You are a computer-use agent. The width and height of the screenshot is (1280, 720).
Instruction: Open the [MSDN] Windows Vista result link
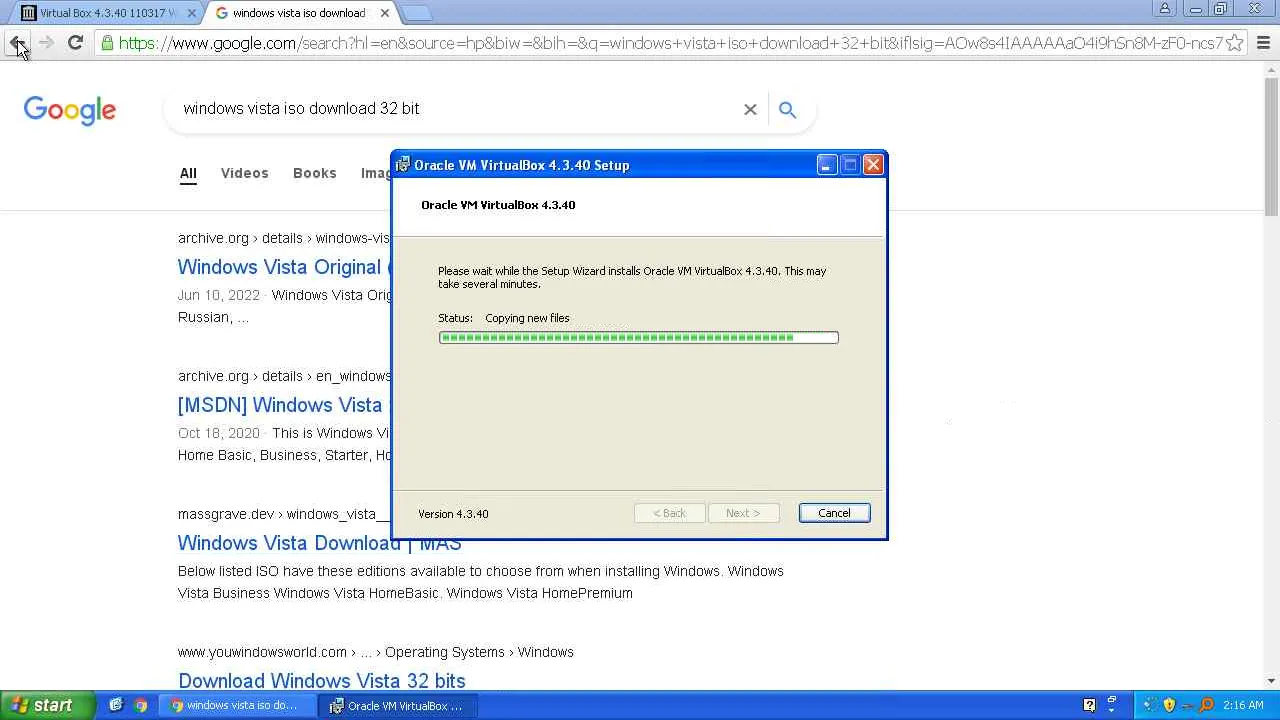click(x=284, y=405)
